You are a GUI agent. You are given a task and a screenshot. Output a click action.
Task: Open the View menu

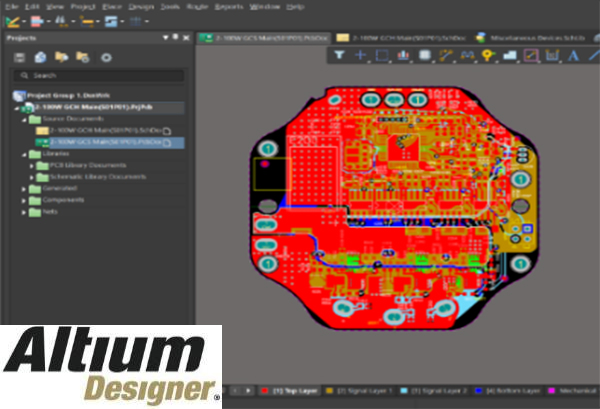[55, 7]
